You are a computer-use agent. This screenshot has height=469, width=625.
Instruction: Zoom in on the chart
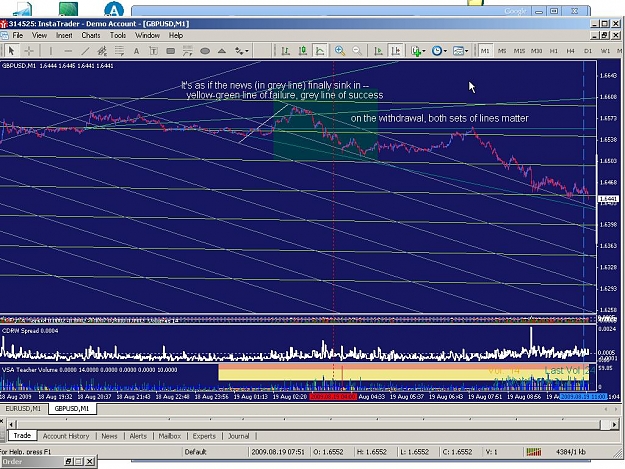[340, 51]
